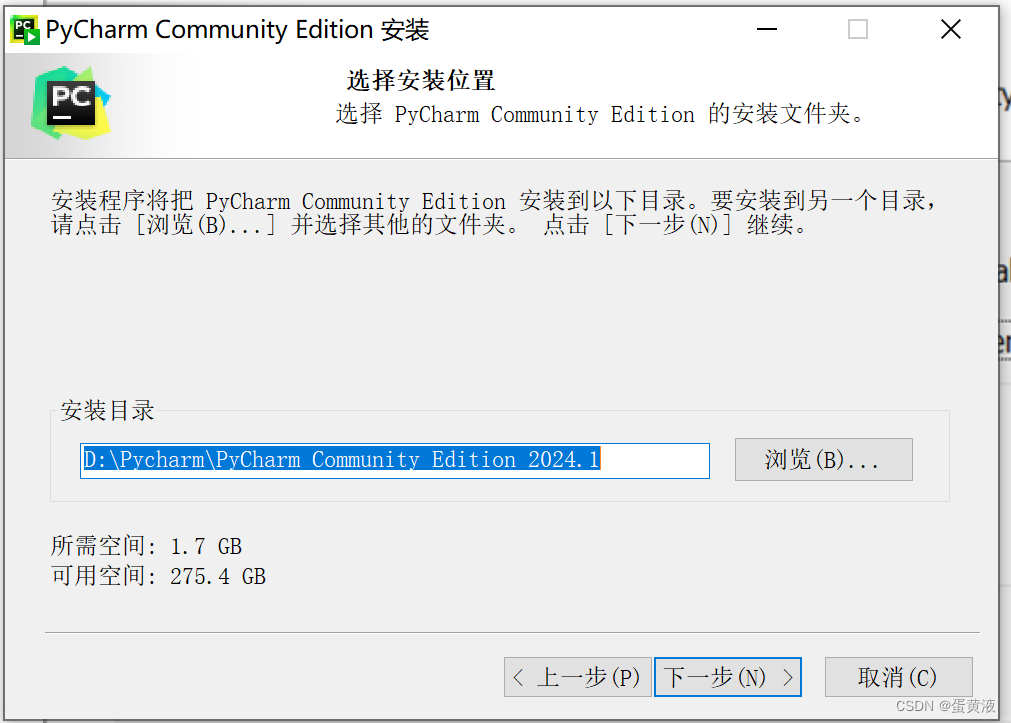Click the 选择安装位置 heading
Viewport: 1011px width, 723px height.
point(420,81)
